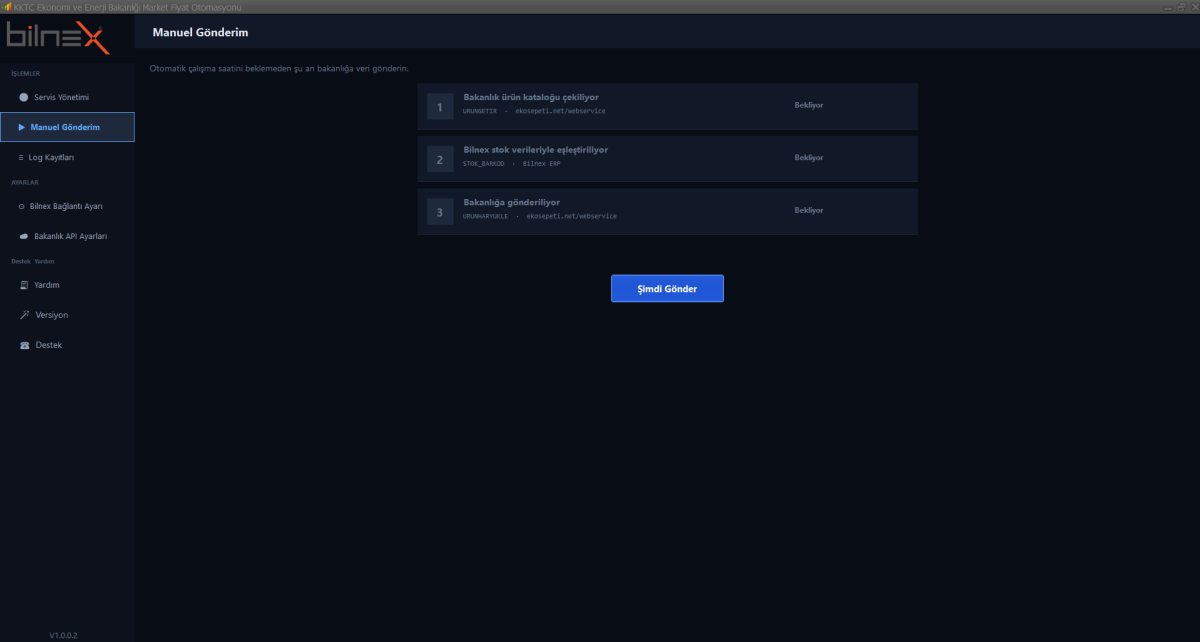Click the Bakanlığa gönderiliyor step title

coord(512,202)
